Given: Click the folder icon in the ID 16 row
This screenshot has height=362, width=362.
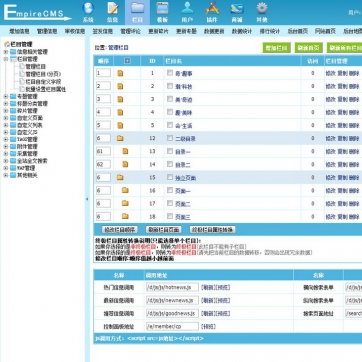Looking at the screenshot, I should tap(125, 190).
